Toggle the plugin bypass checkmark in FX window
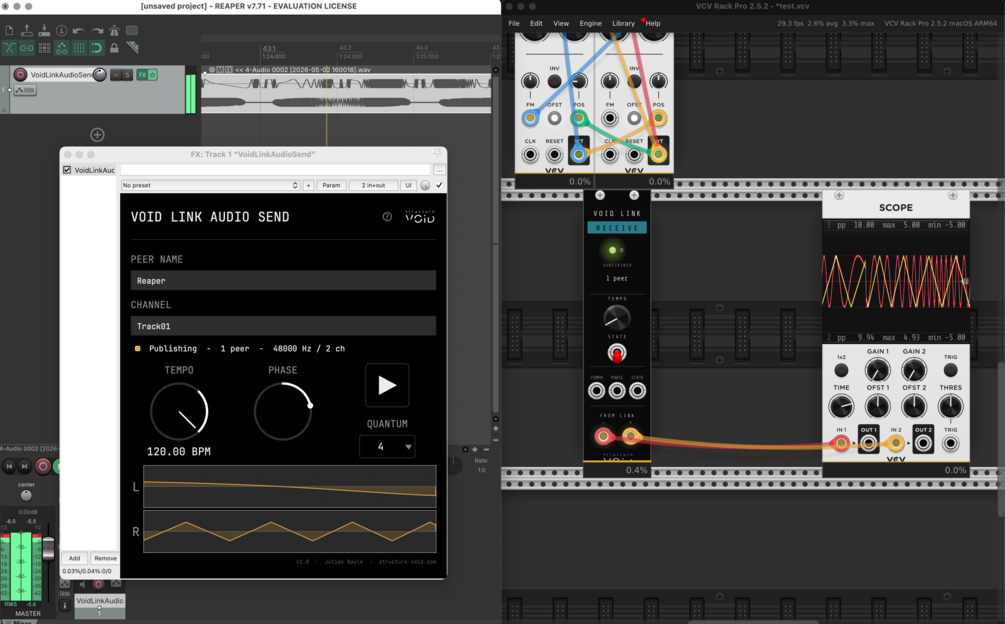The image size is (1005, 624). click(439, 185)
